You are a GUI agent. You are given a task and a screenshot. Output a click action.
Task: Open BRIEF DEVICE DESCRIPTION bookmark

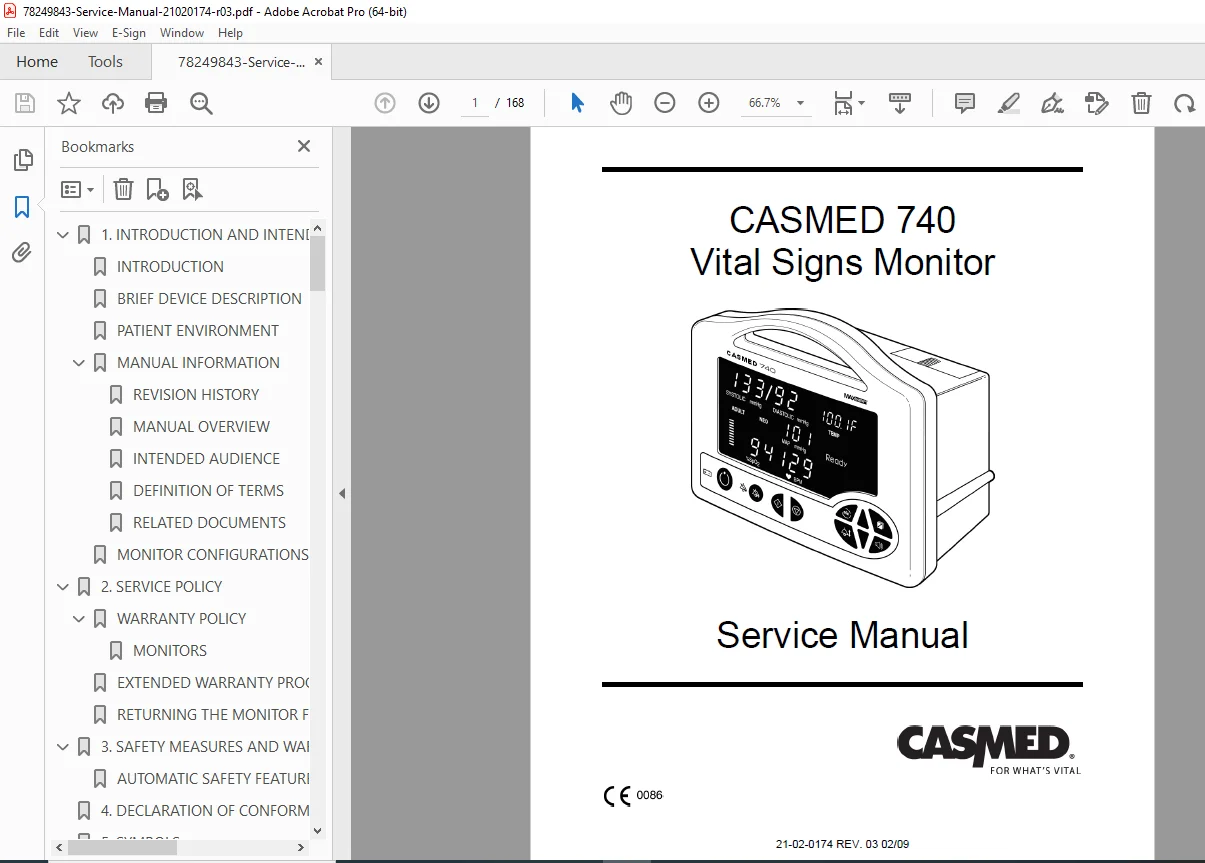(209, 299)
